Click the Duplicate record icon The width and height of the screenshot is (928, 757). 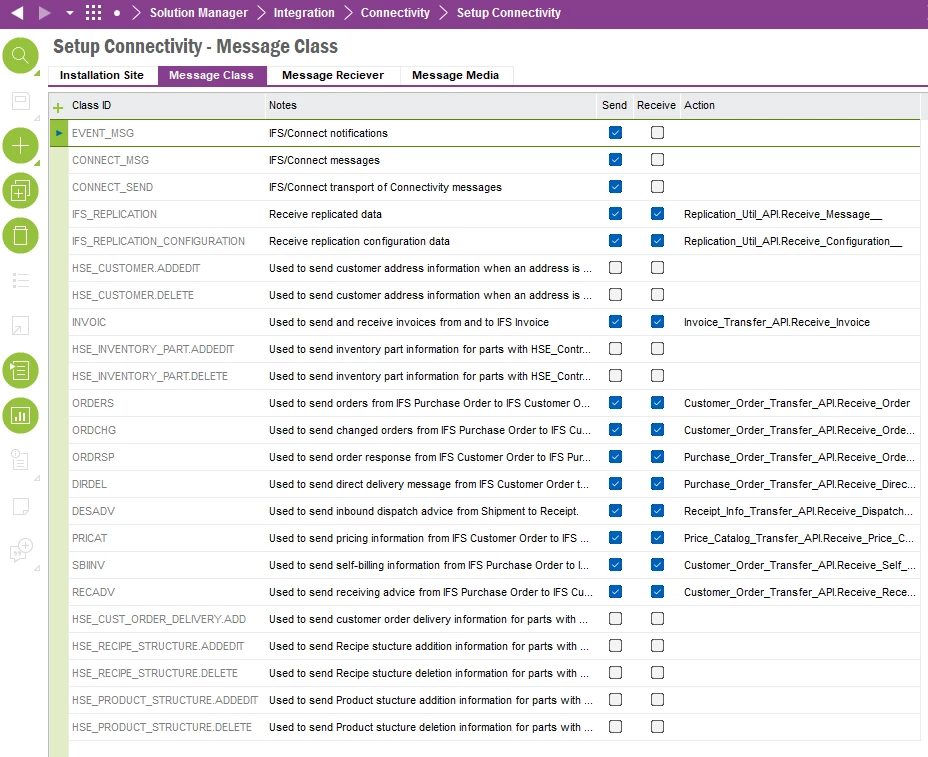pyautogui.click(x=20, y=190)
